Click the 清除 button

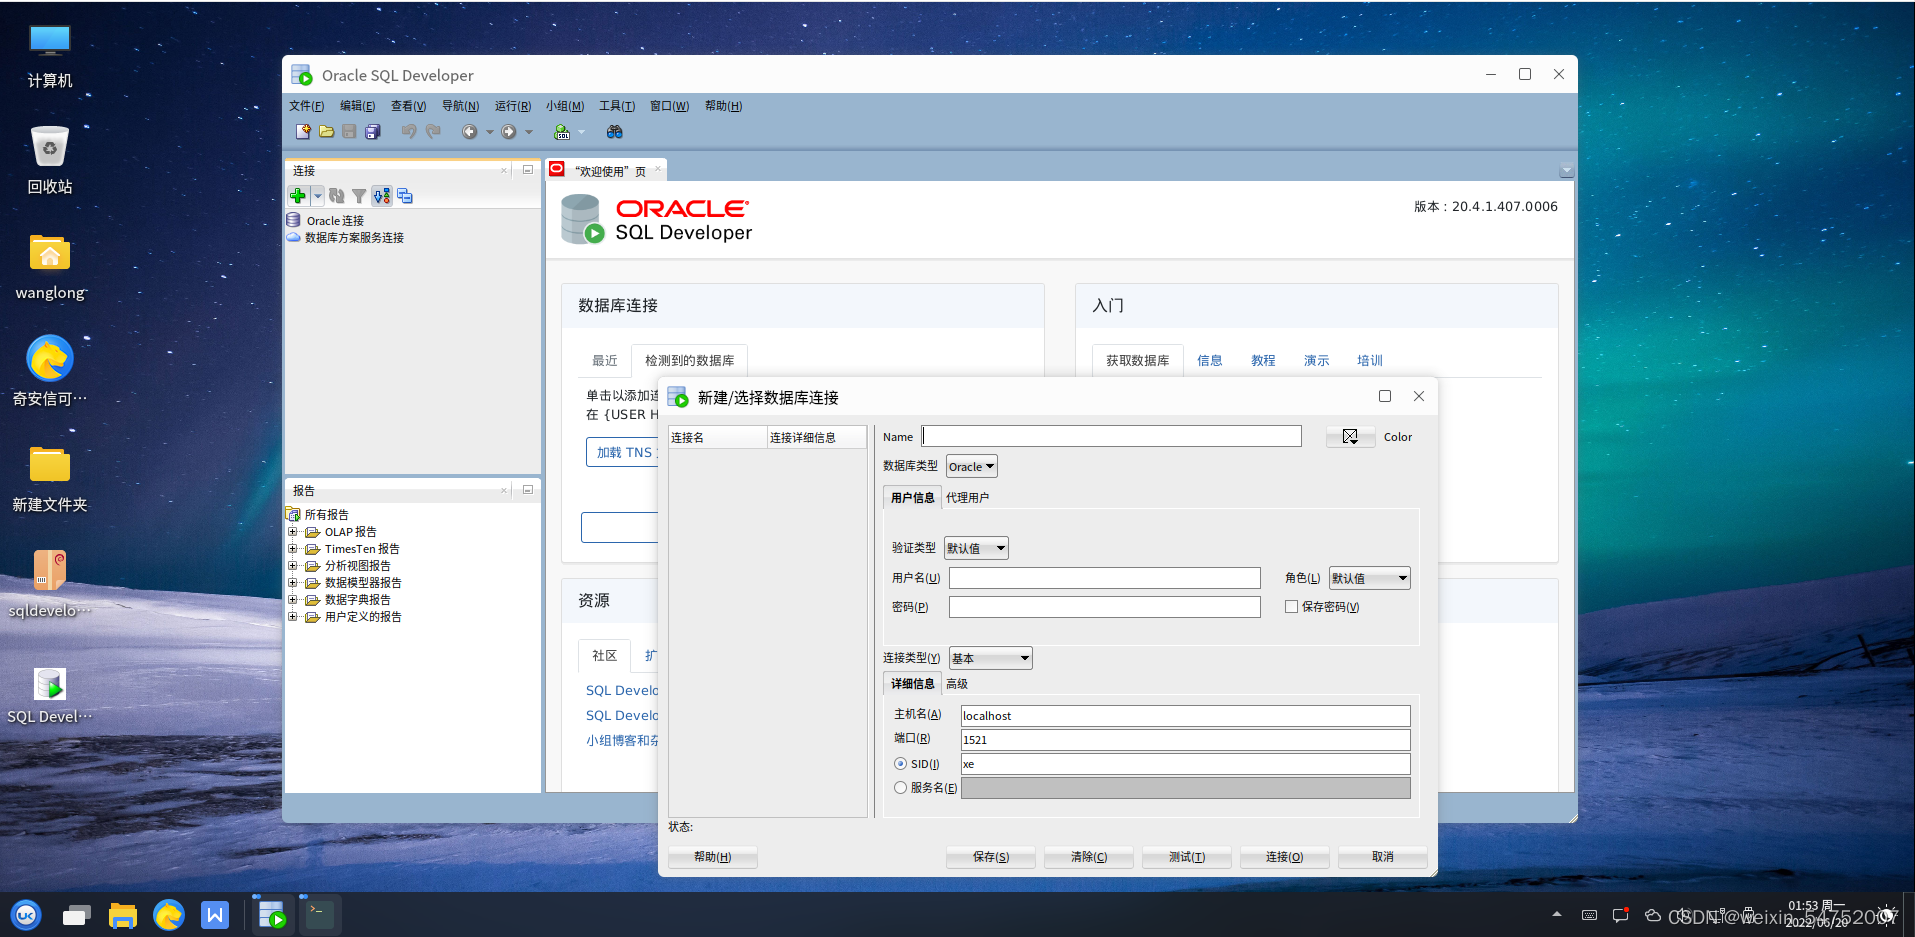1089,857
